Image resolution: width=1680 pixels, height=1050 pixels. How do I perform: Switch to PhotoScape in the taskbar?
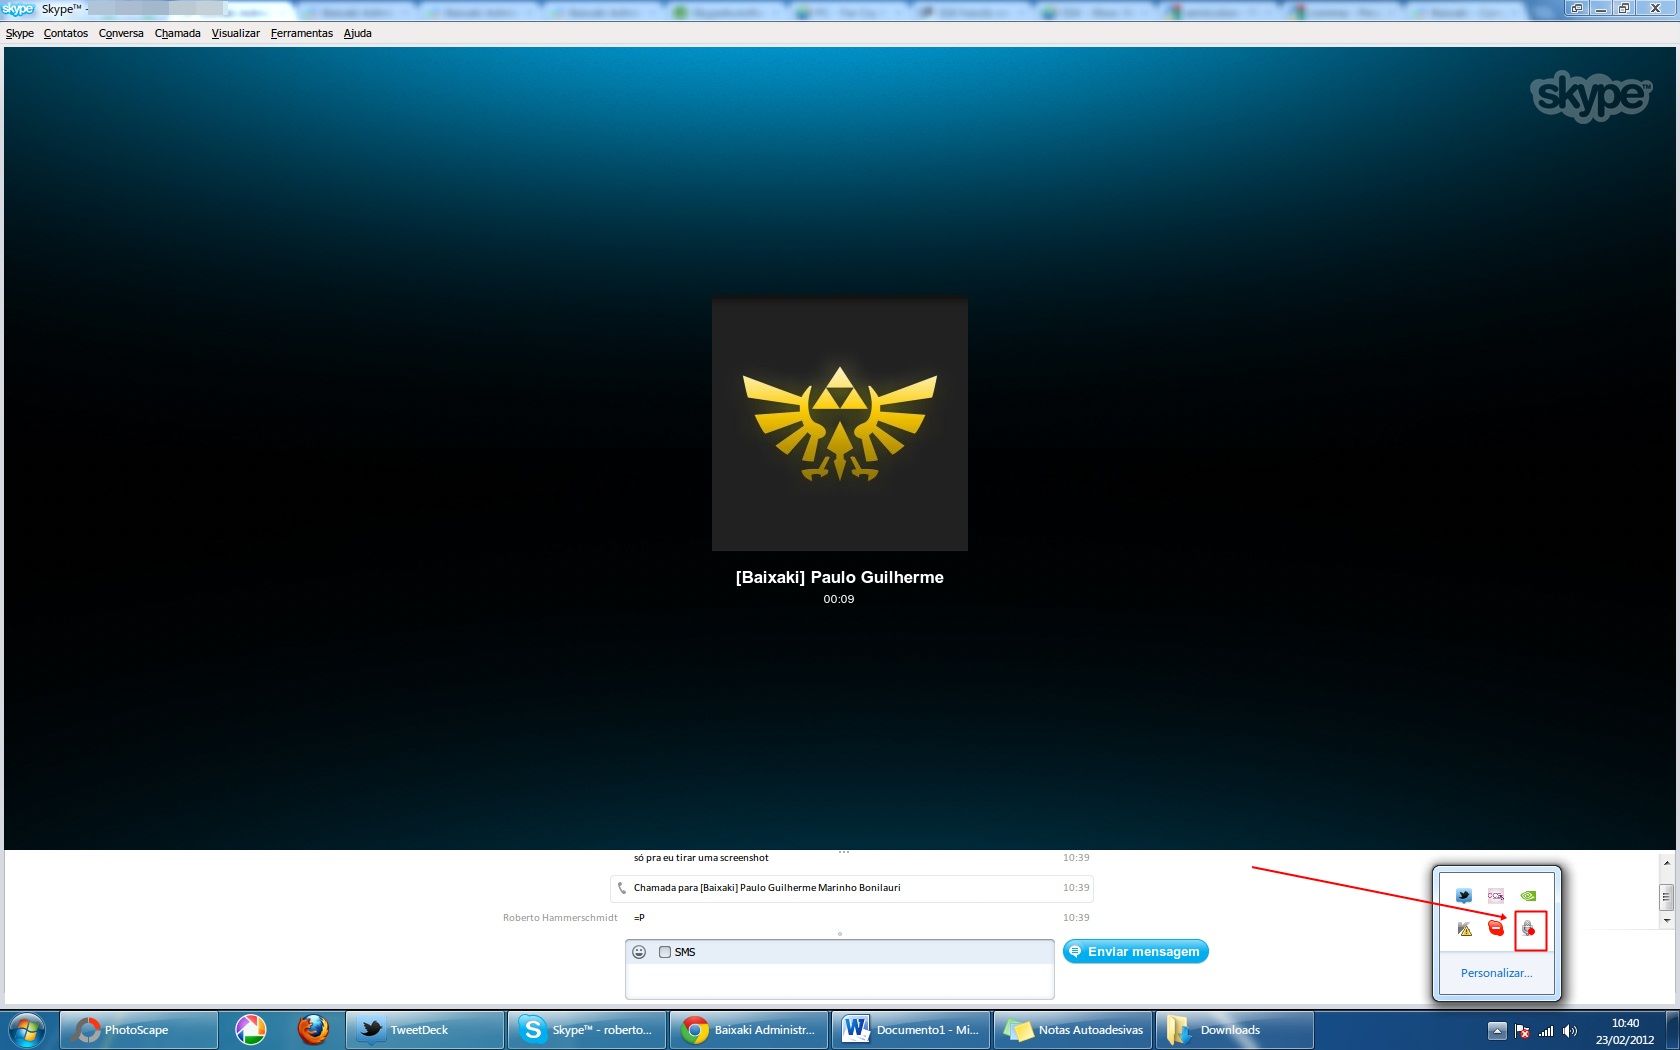click(x=139, y=1030)
